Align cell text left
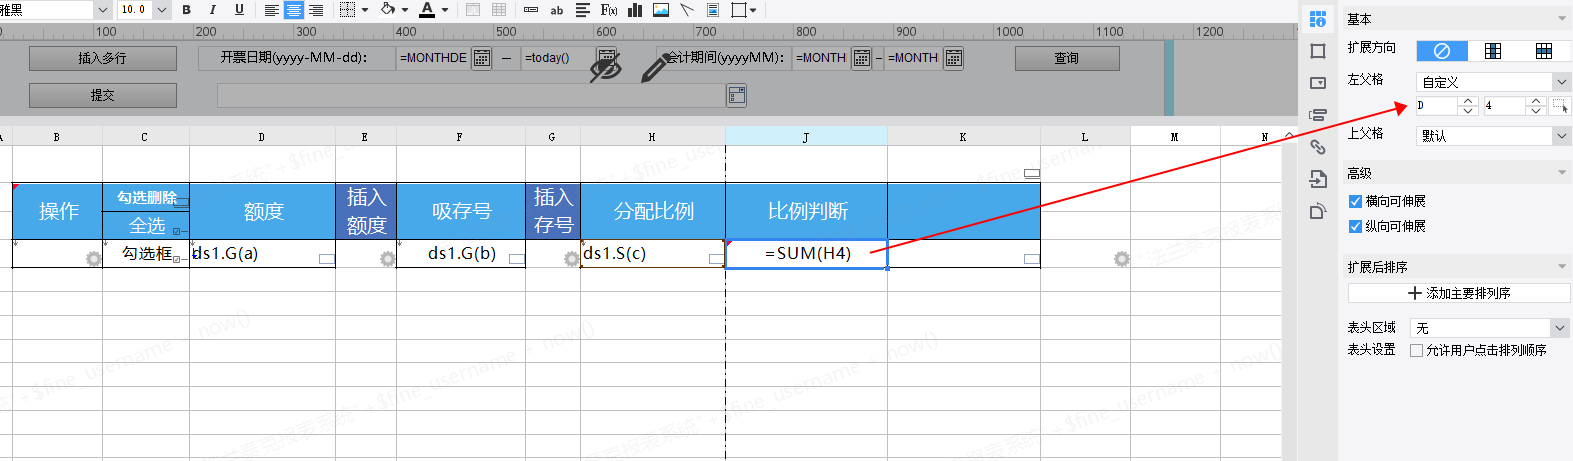1573x461 pixels. tap(272, 10)
